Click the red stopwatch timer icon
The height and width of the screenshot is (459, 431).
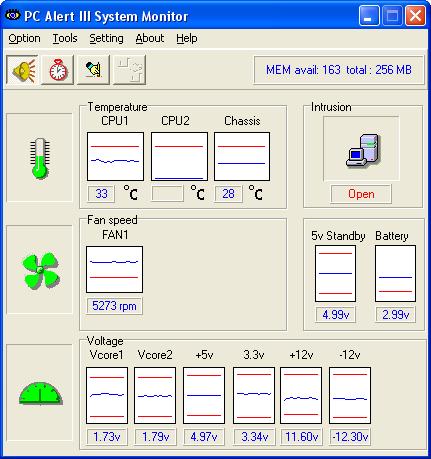[58, 70]
